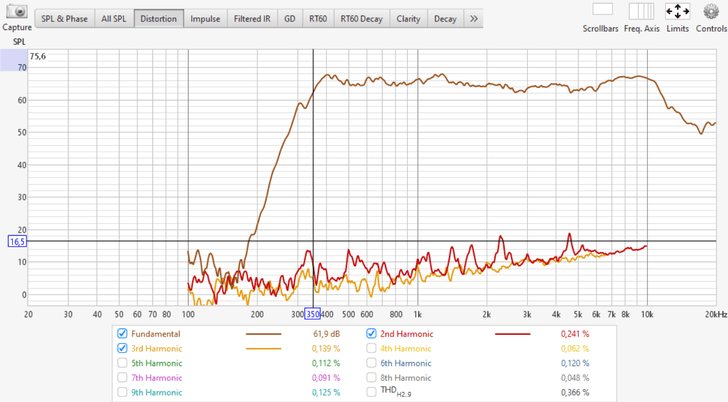Uncheck the Fundamental trace checkbox

tap(122, 333)
